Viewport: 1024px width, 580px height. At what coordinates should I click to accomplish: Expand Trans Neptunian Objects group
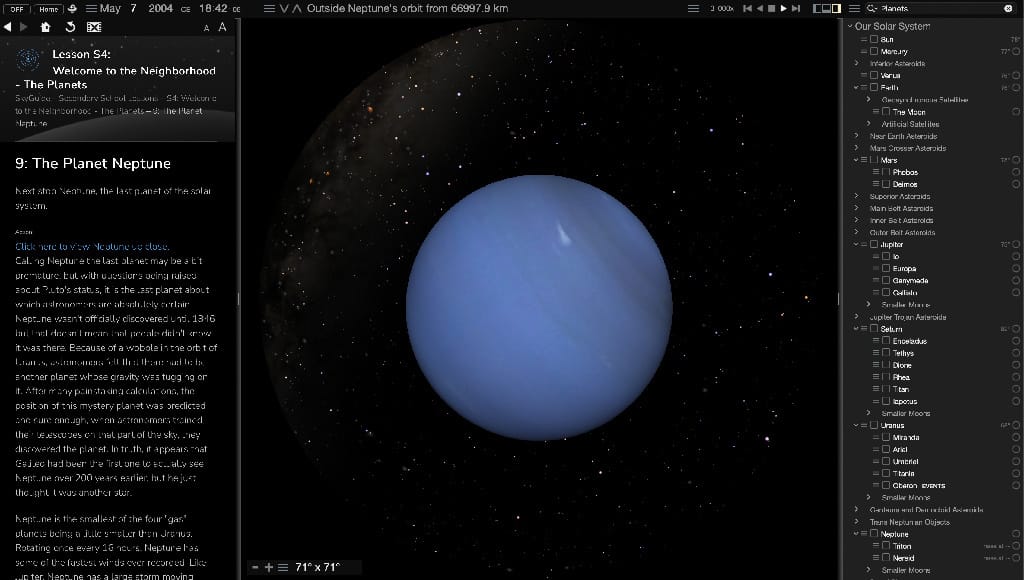click(x=856, y=521)
